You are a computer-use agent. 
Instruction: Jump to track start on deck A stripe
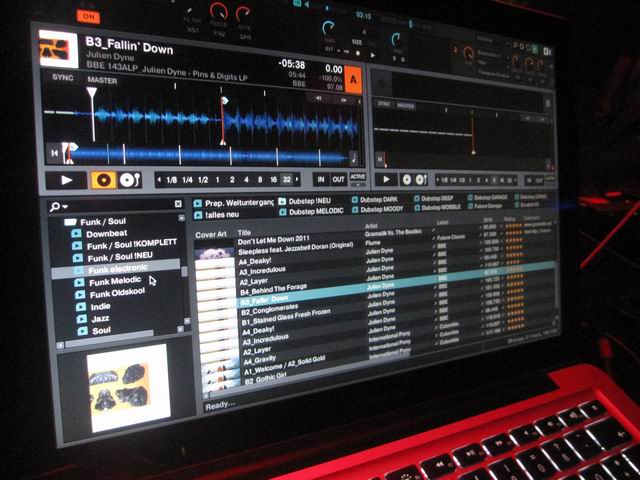pos(54,153)
